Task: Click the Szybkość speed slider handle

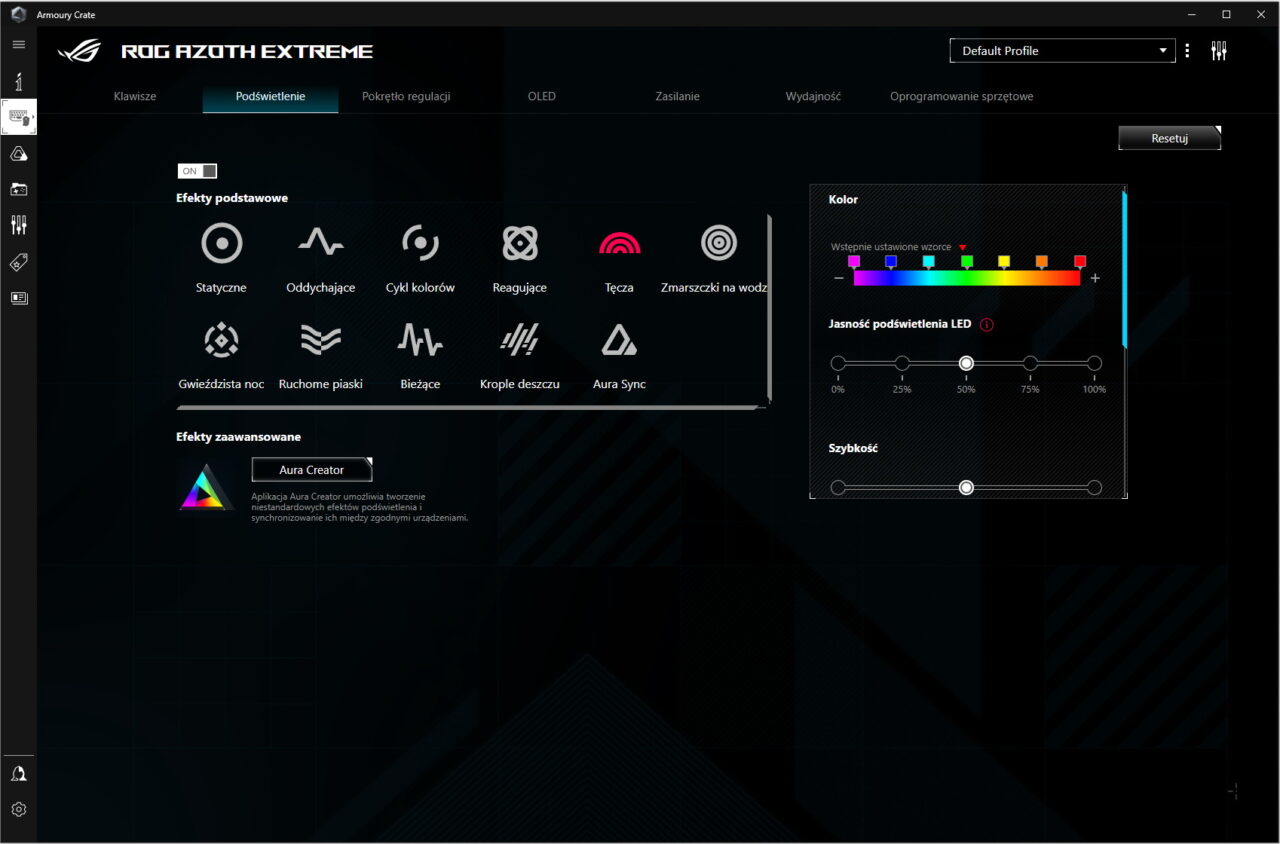Action: point(966,487)
